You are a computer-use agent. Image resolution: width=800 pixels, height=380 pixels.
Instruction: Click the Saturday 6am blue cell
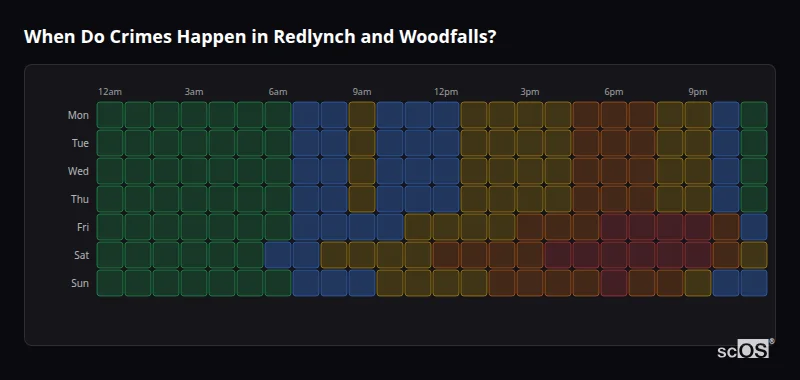click(278, 255)
